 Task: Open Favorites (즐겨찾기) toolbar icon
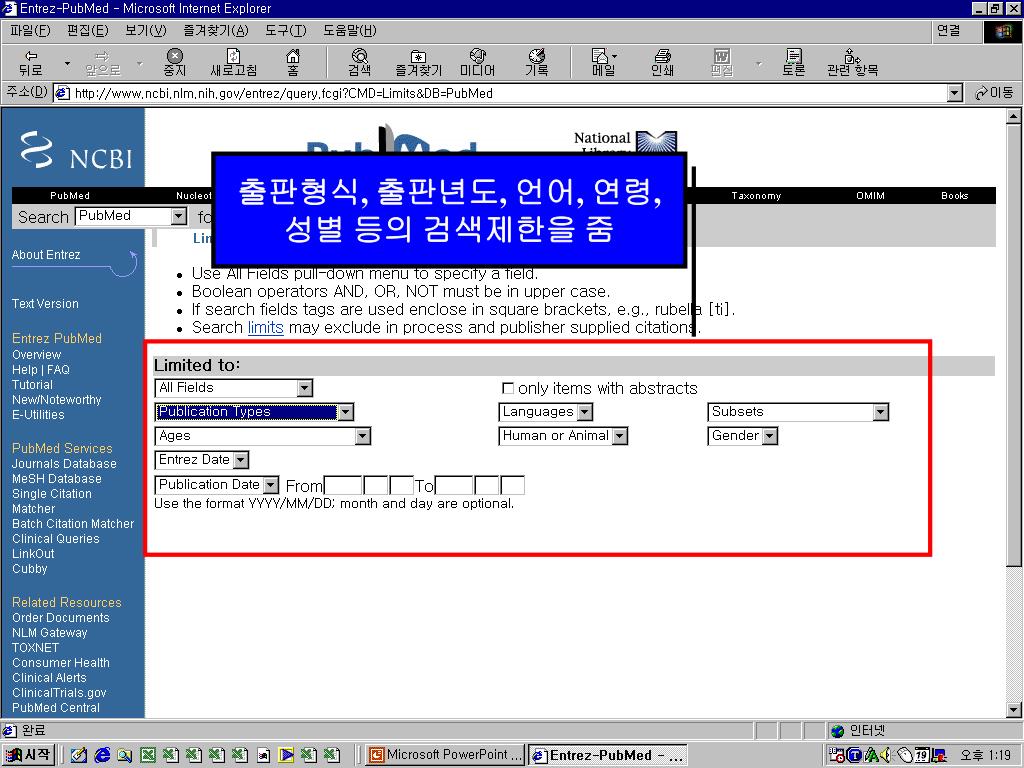(418, 63)
